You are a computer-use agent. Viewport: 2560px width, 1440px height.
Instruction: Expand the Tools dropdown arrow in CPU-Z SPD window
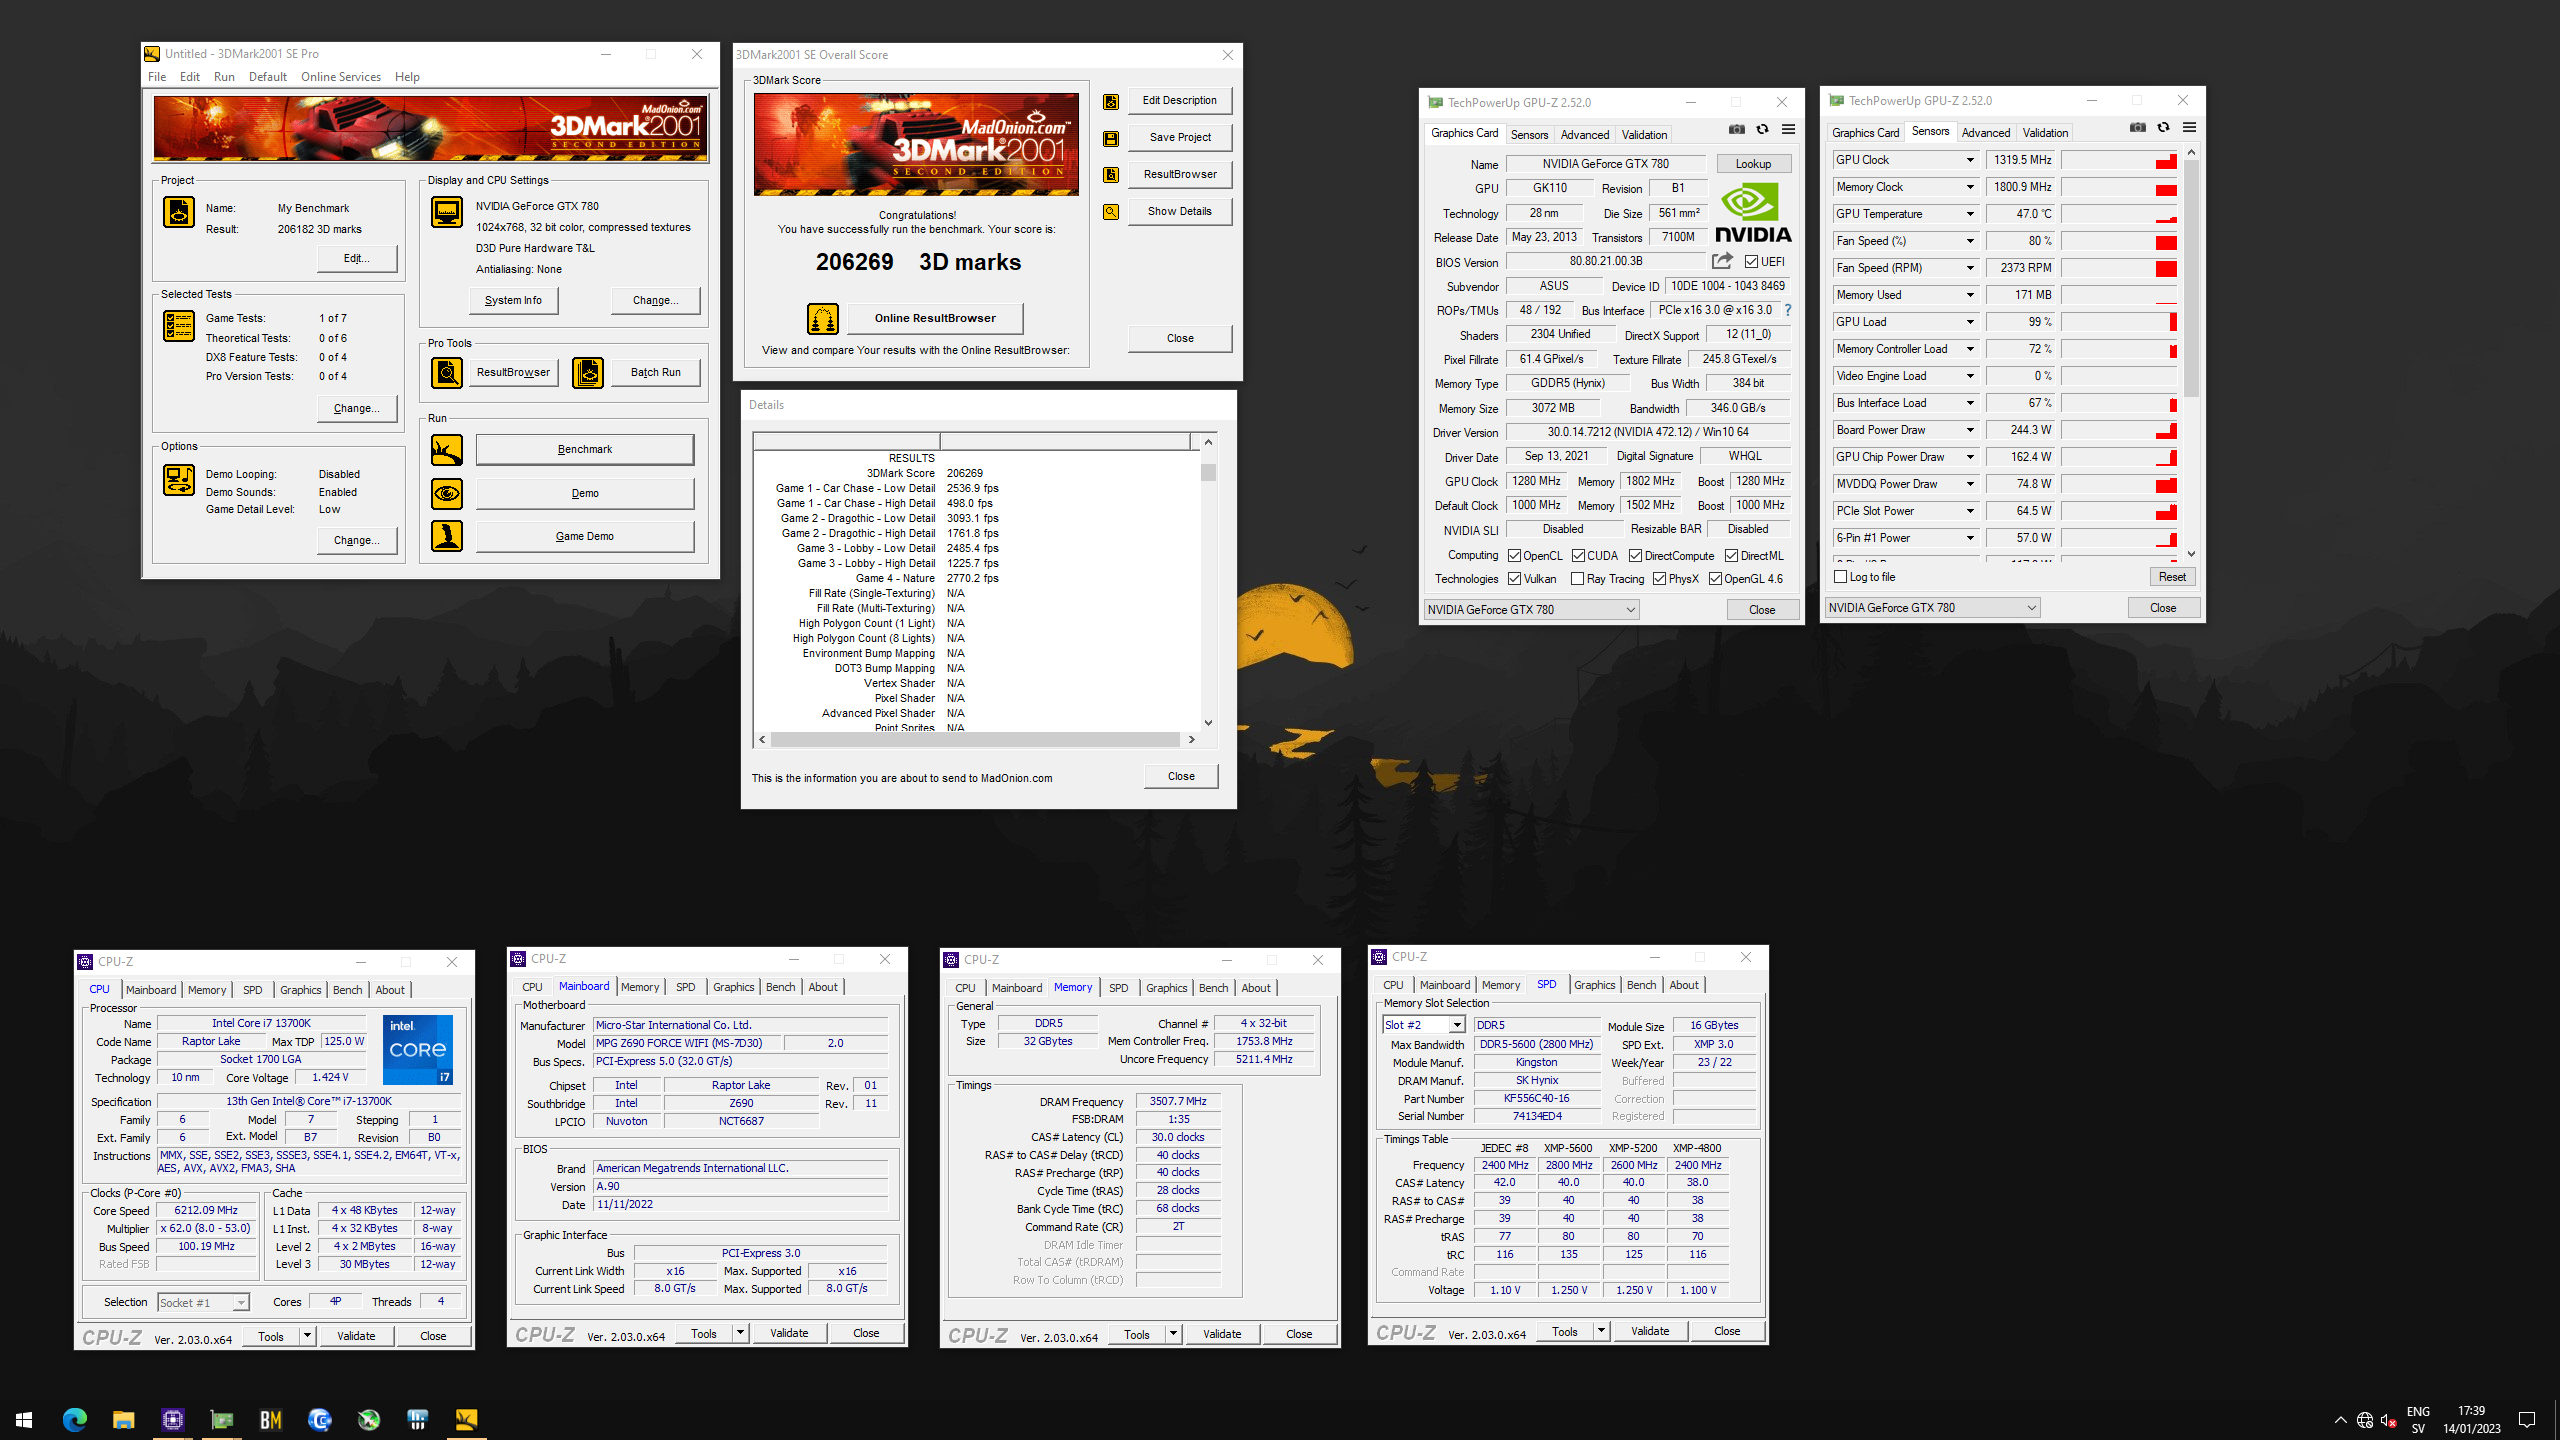click(1601, 1331)
